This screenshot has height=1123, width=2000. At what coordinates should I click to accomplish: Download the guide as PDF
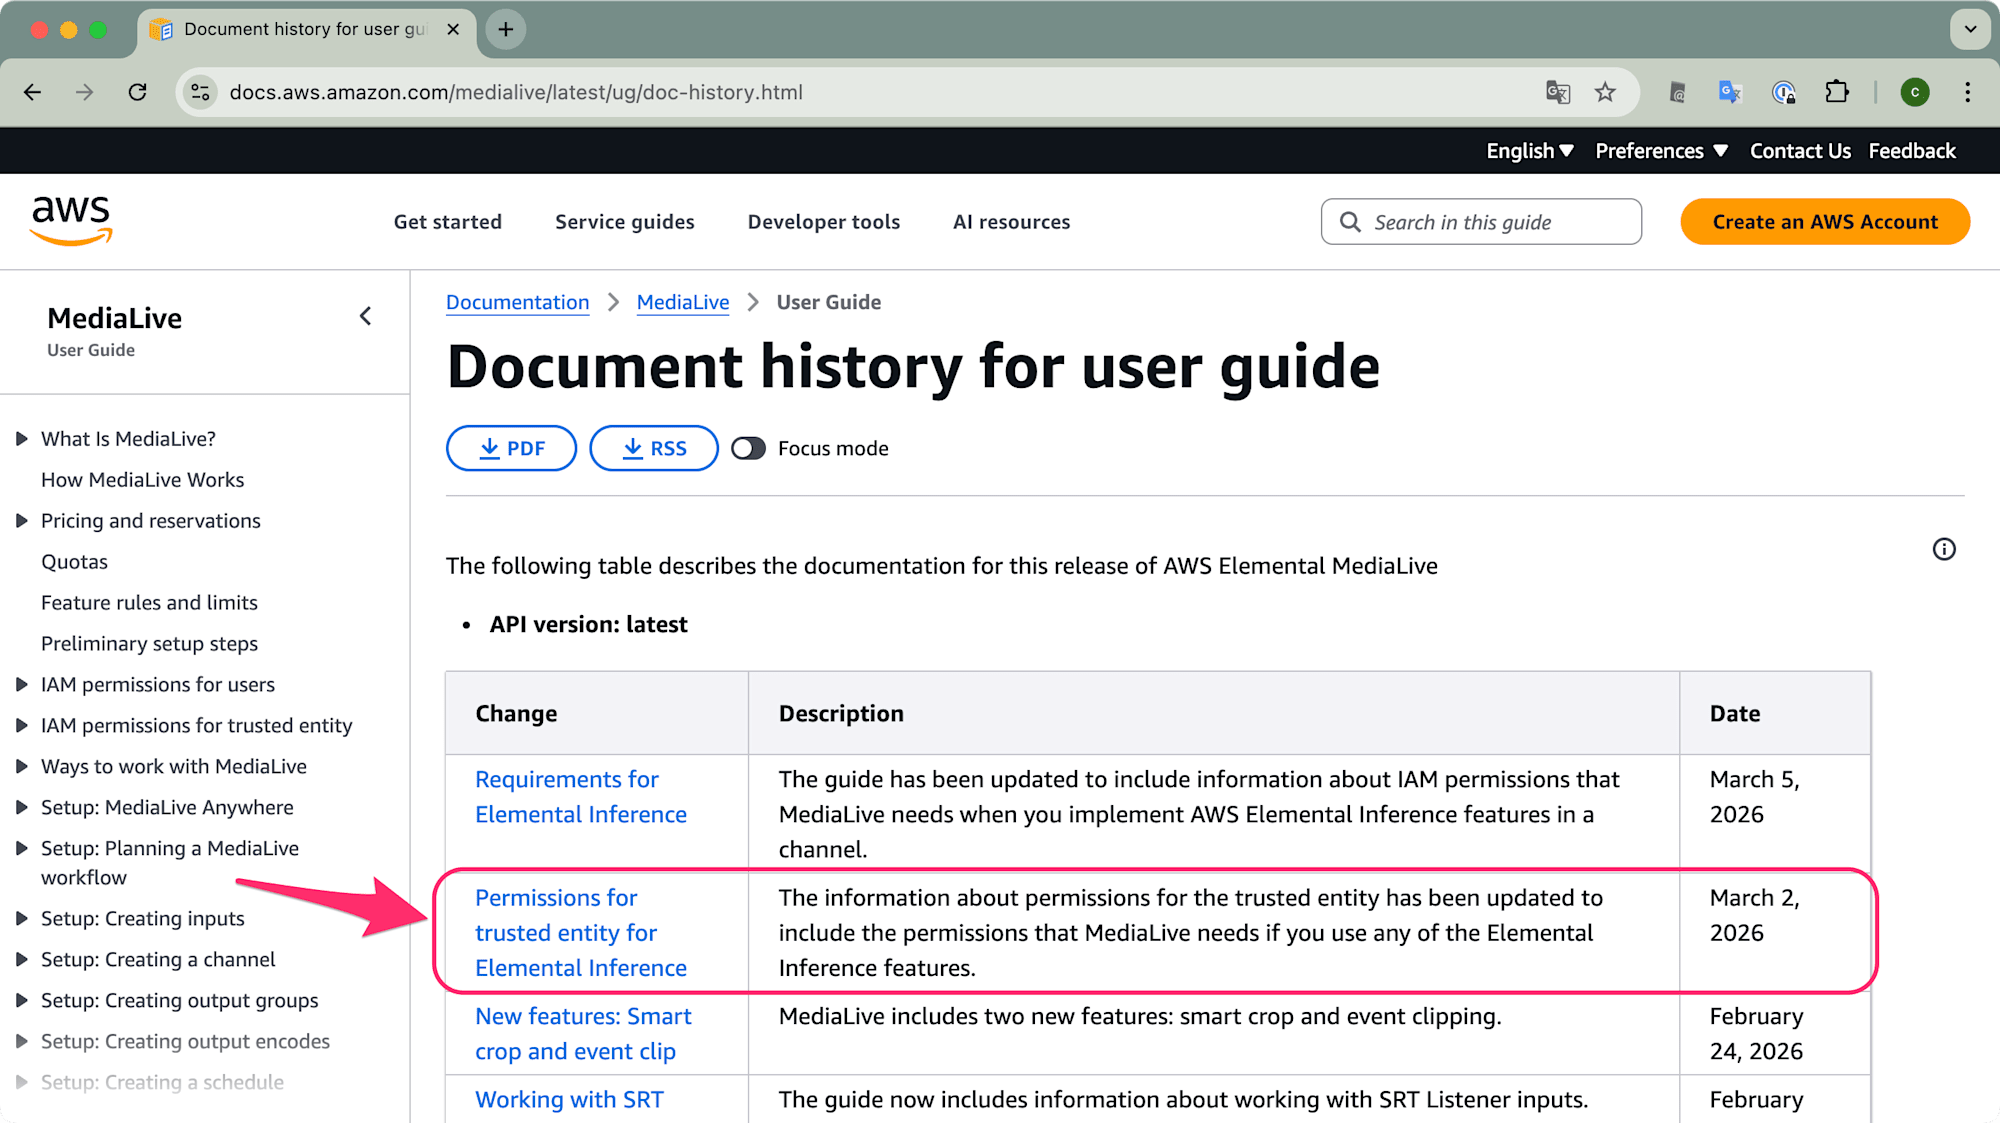pos(511,448)
